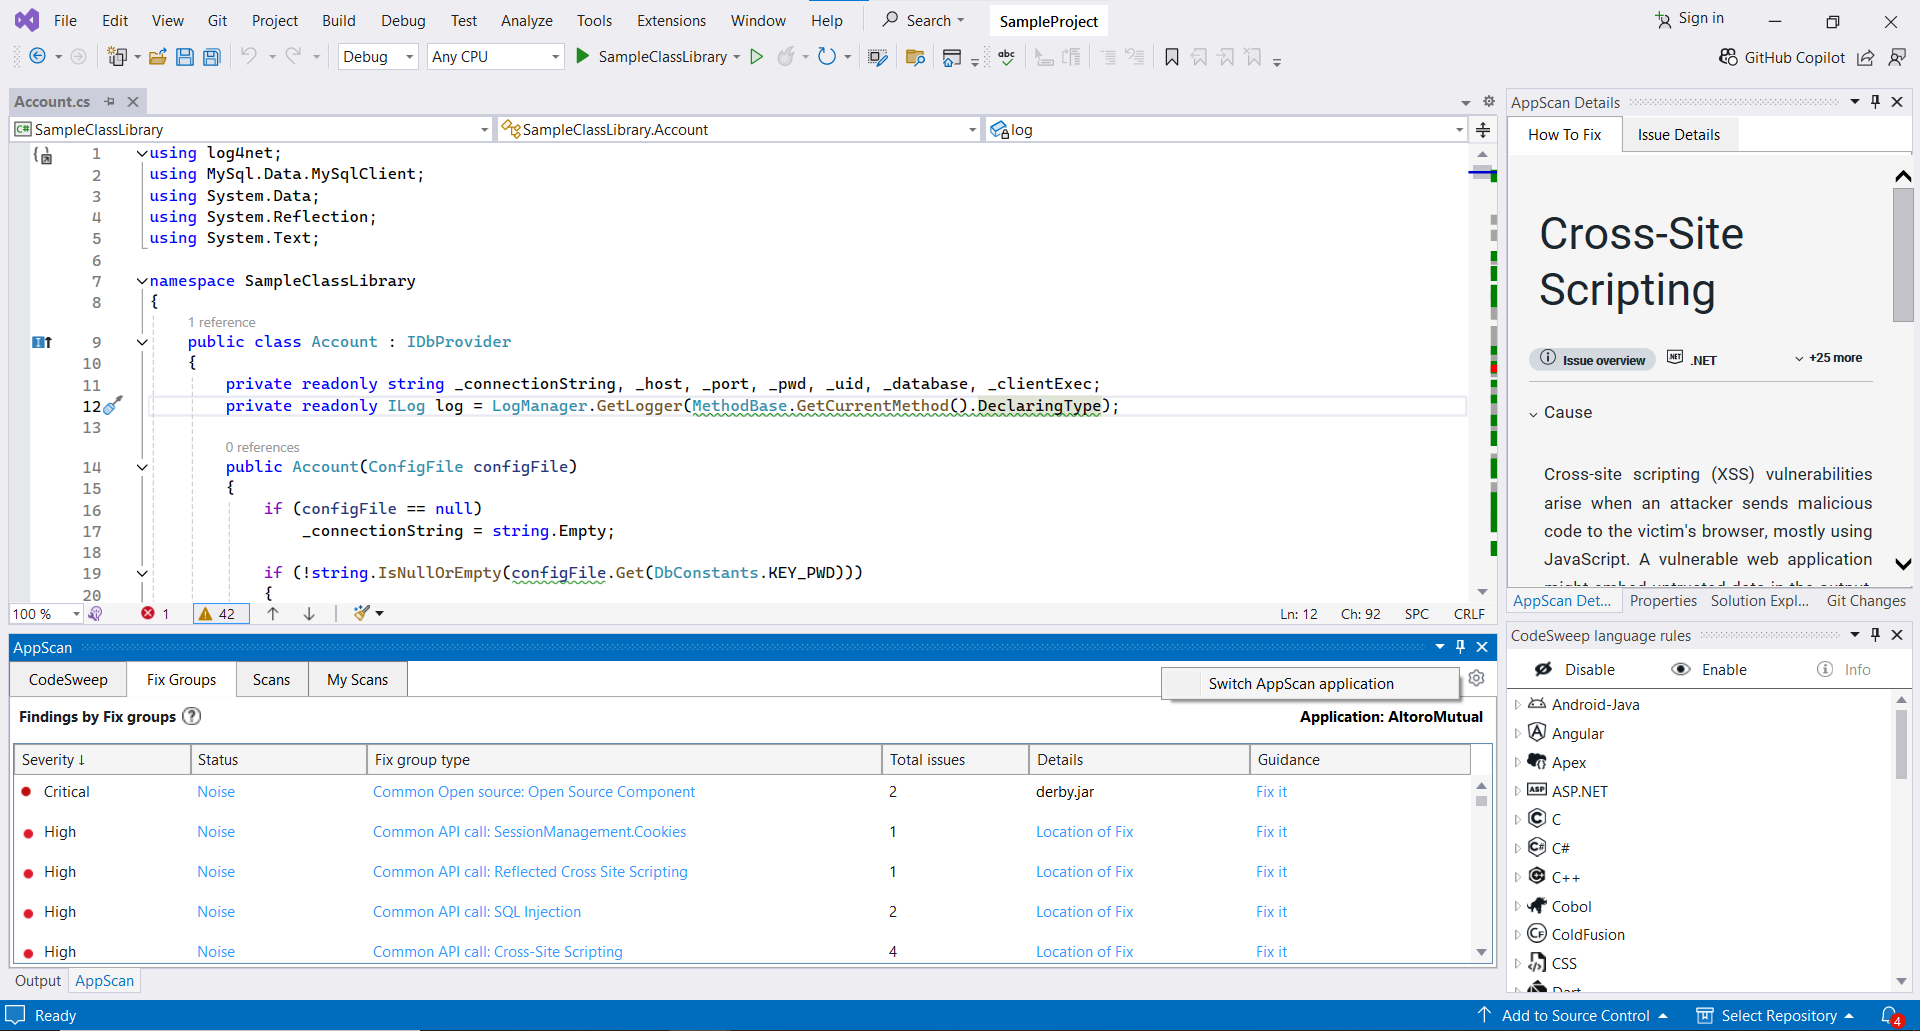Screen dimensions: 1920x1031
Task: Click the Find in Files folder icon
Action: coord(915,57)
